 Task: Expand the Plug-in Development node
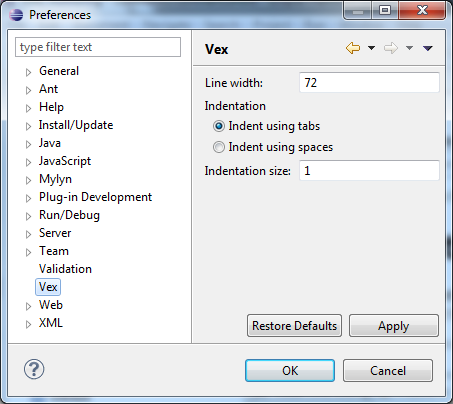29,198
